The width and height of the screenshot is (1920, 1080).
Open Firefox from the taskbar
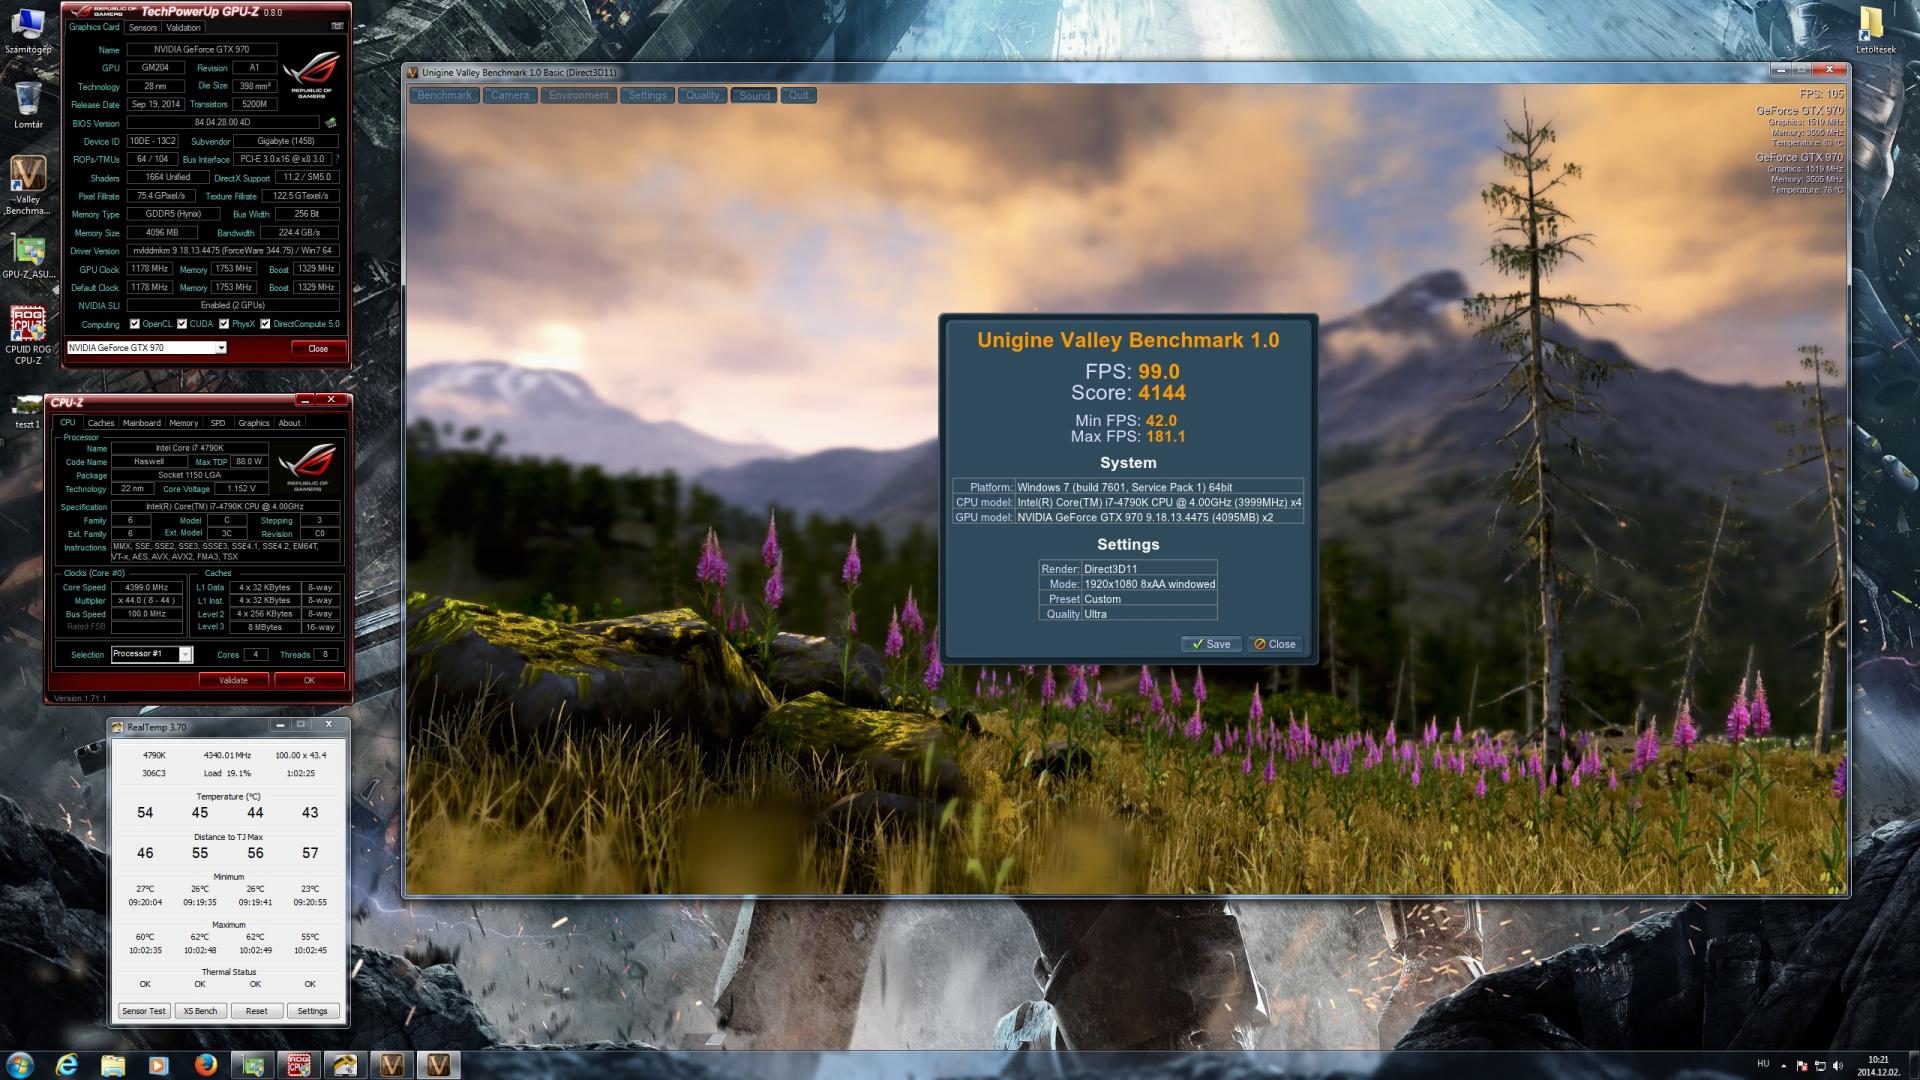pyautogui.click(x=205, y=1065)
